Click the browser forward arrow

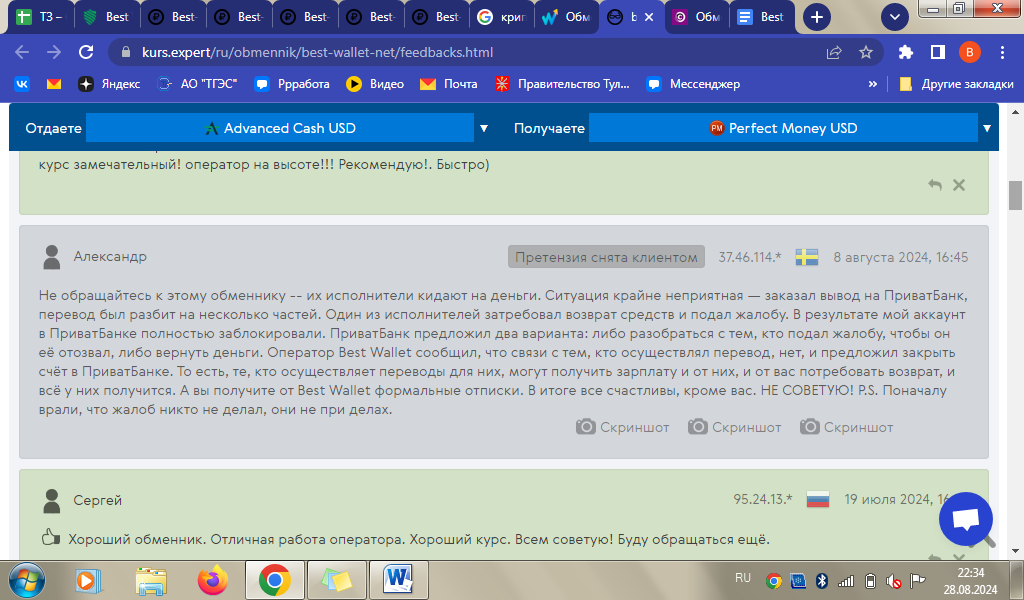pos(54,52)
